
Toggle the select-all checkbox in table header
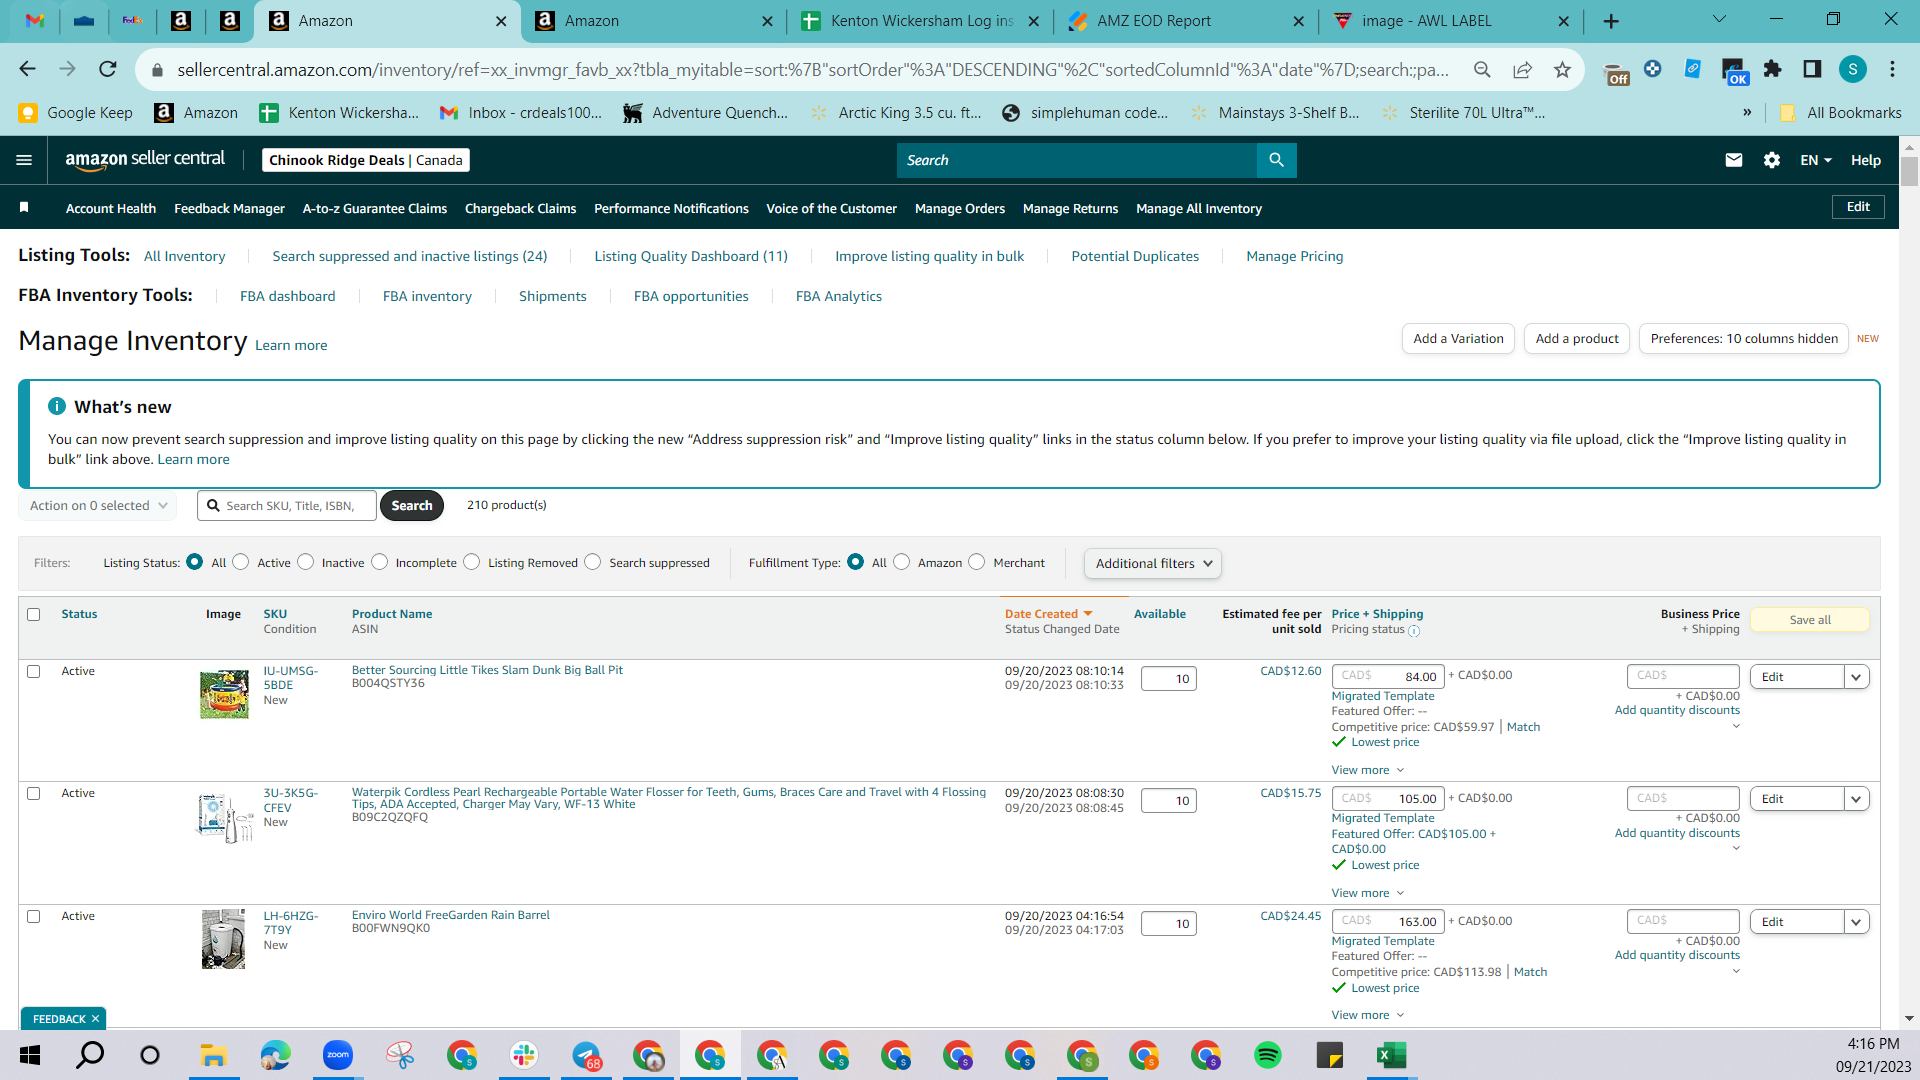tap(34, 614)
